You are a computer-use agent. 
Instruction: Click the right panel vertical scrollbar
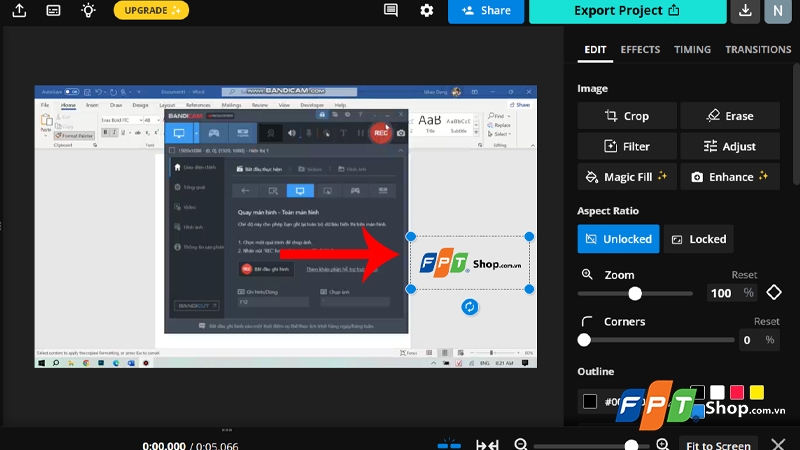[x=796, y=122]
